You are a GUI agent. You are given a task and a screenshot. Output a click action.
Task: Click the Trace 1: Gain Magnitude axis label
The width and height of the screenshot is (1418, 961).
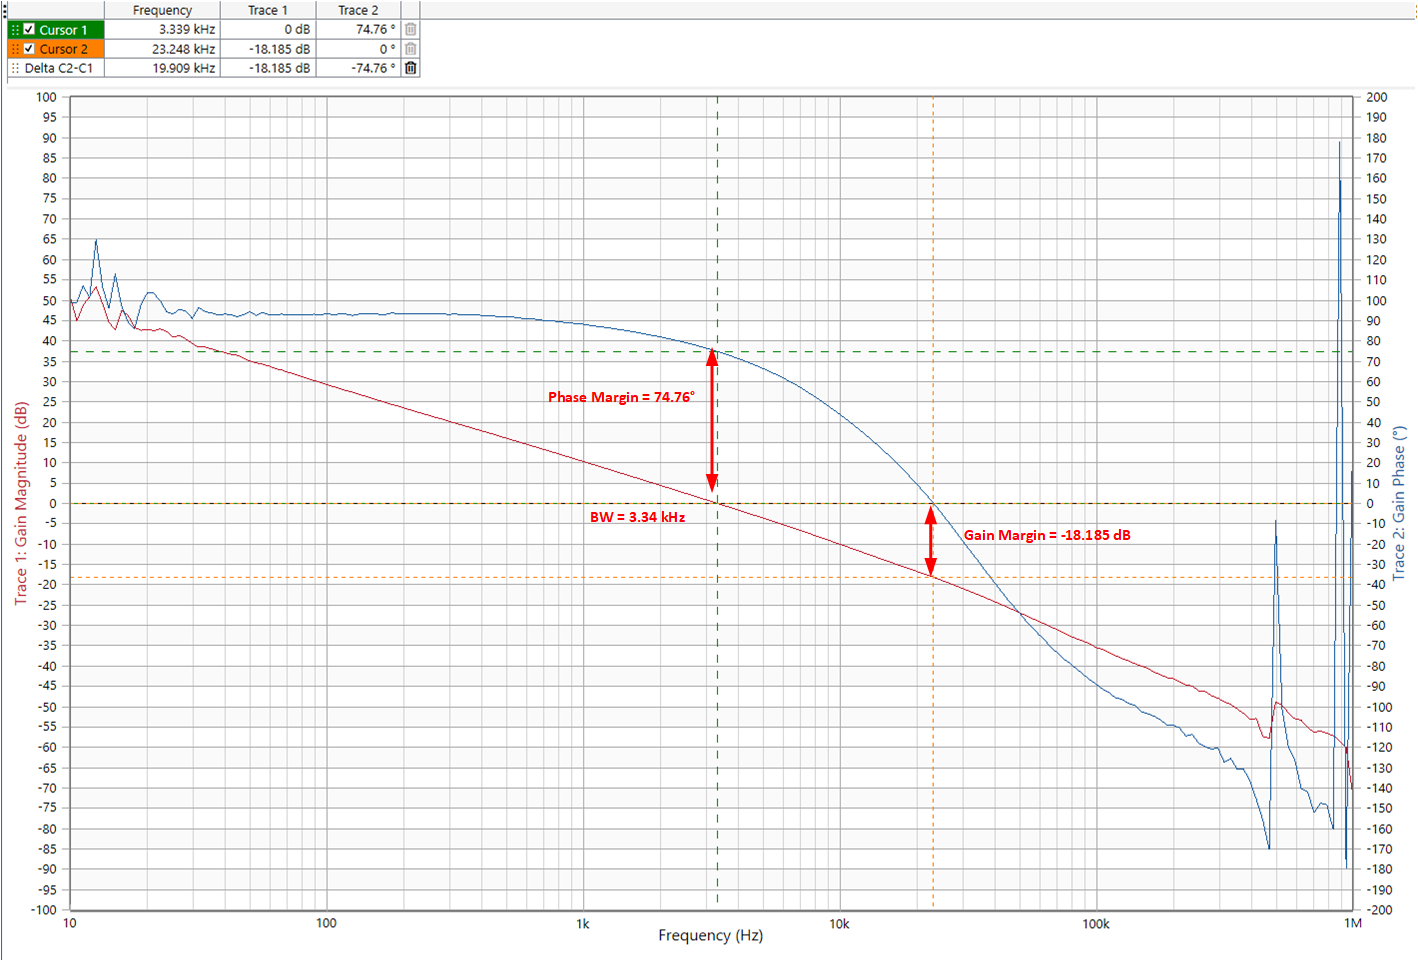(x=20, y=503)
